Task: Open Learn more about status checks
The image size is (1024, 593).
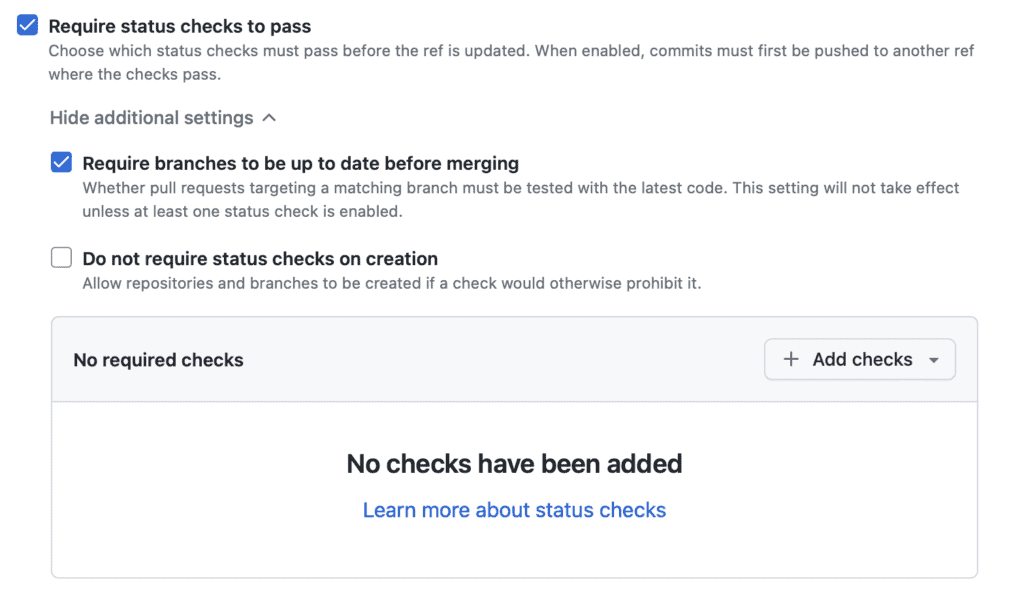Action: pyautogui.click(x=514, y=510)
